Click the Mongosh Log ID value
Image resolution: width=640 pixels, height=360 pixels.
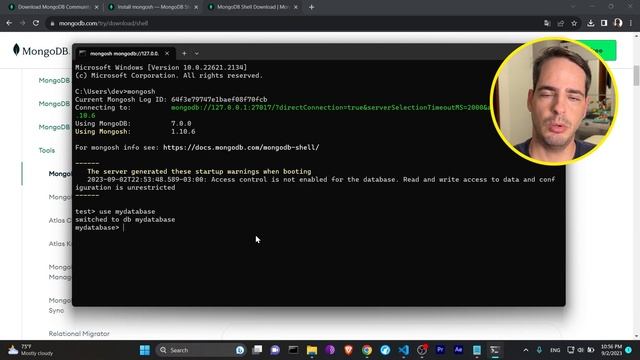[x=219, y=99]
